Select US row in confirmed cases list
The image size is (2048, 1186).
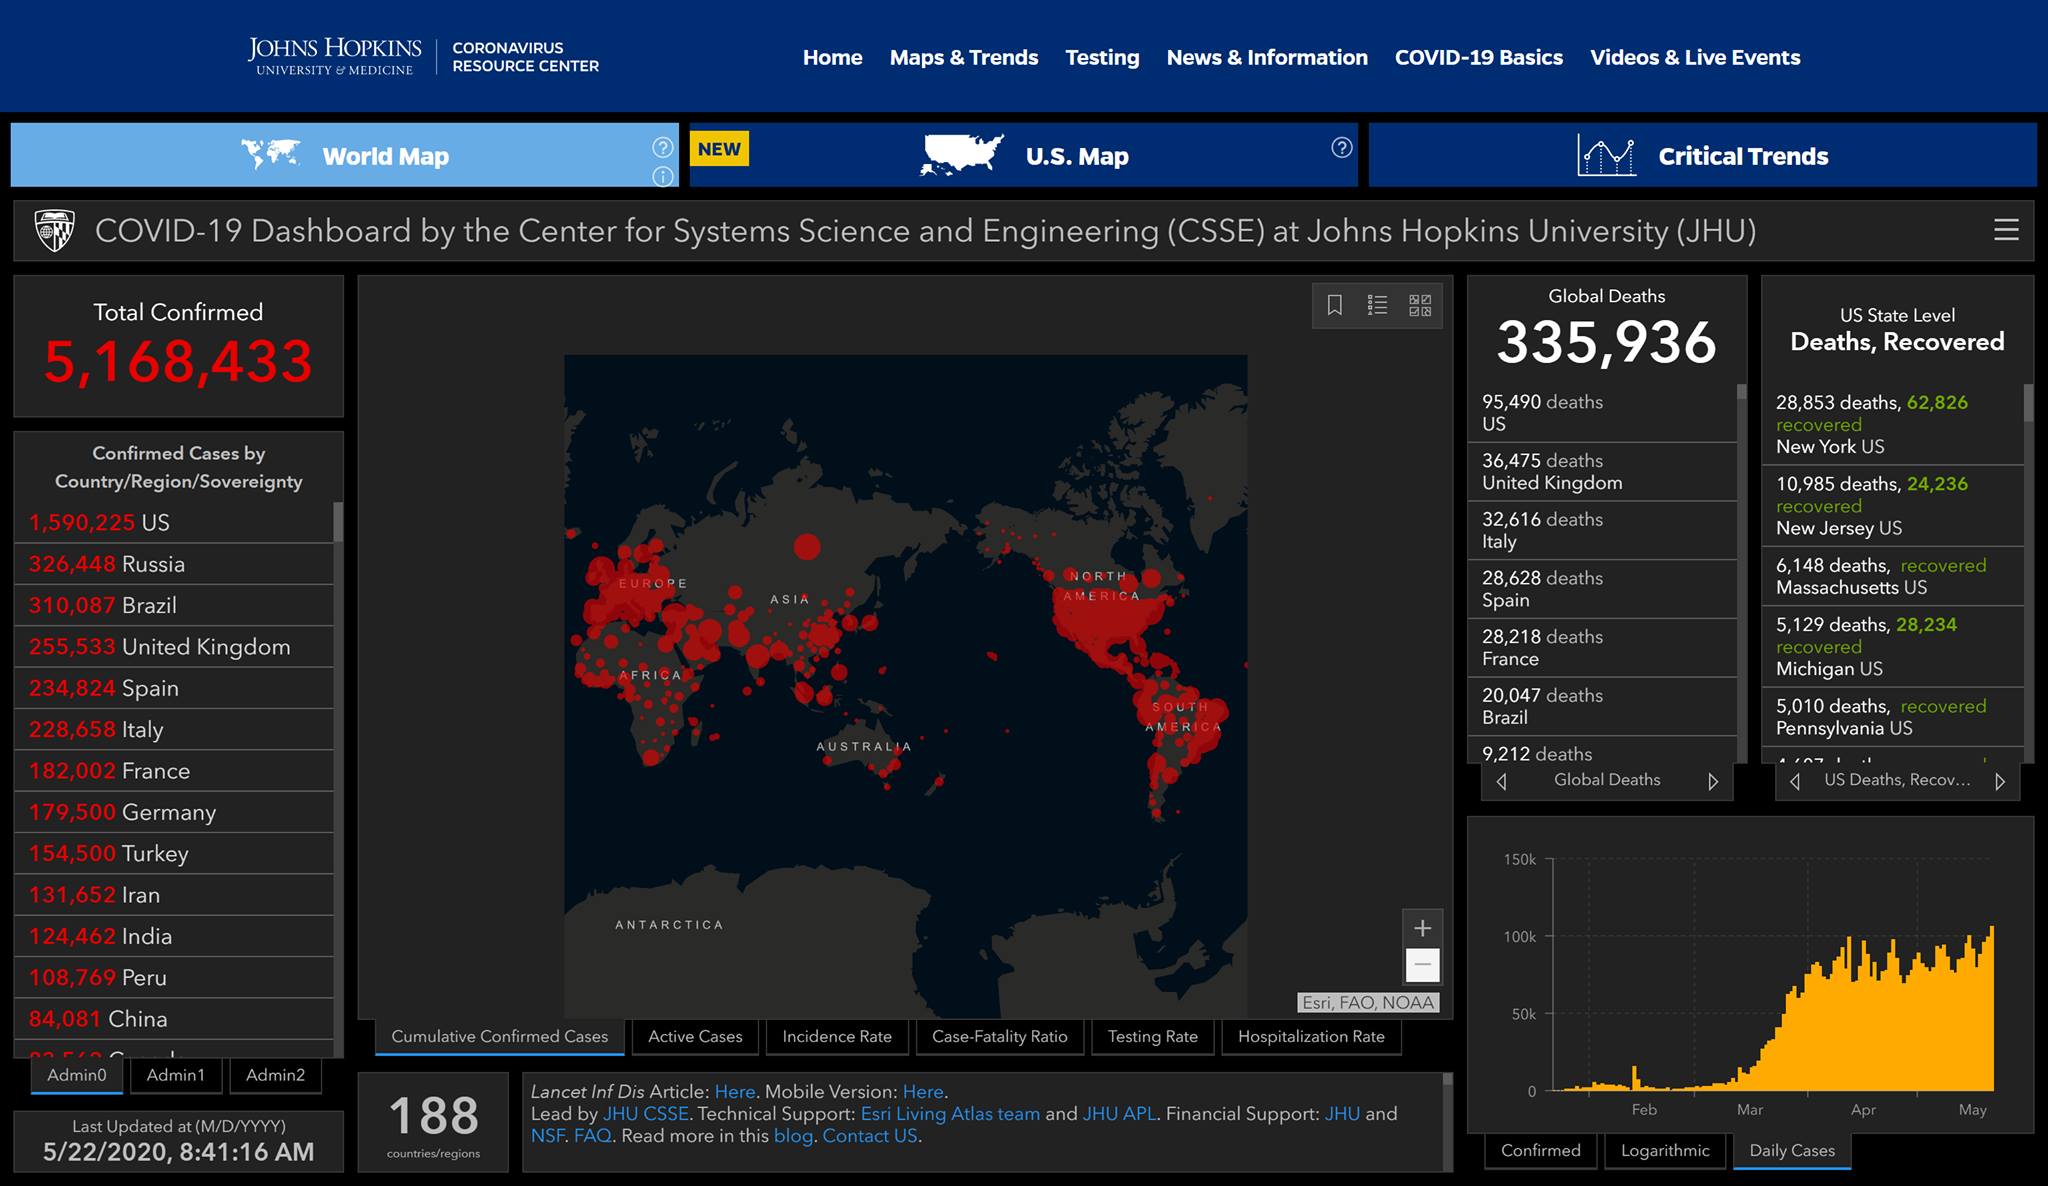[x=173, y=523]
